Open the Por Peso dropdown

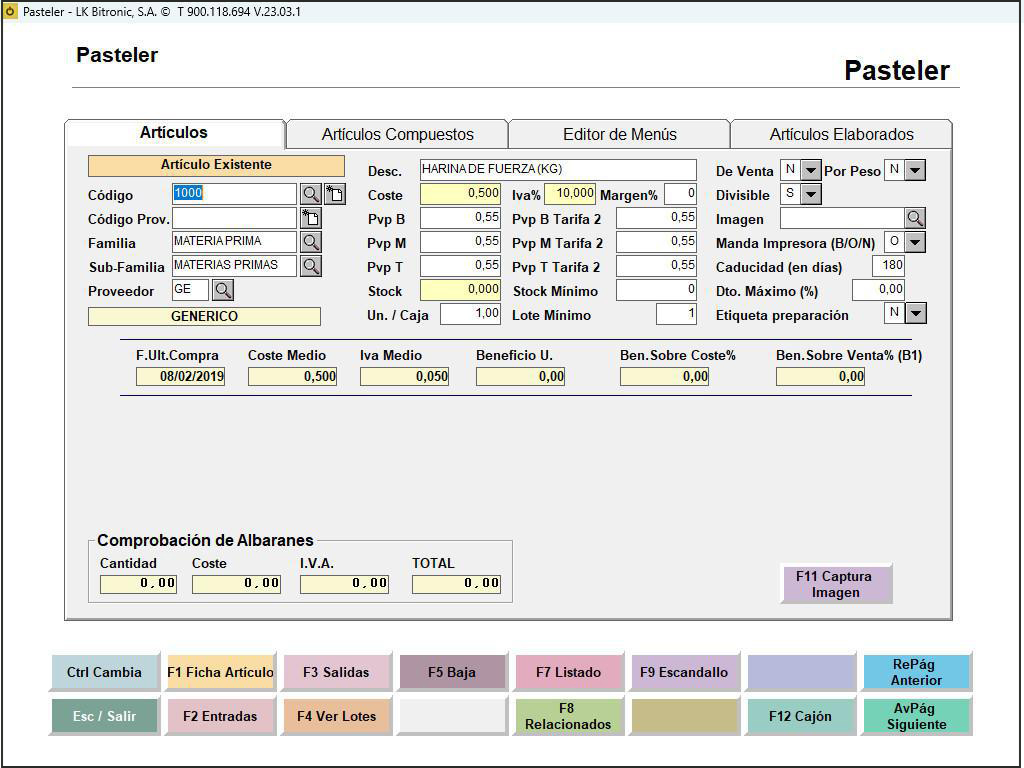coord(915,170)
